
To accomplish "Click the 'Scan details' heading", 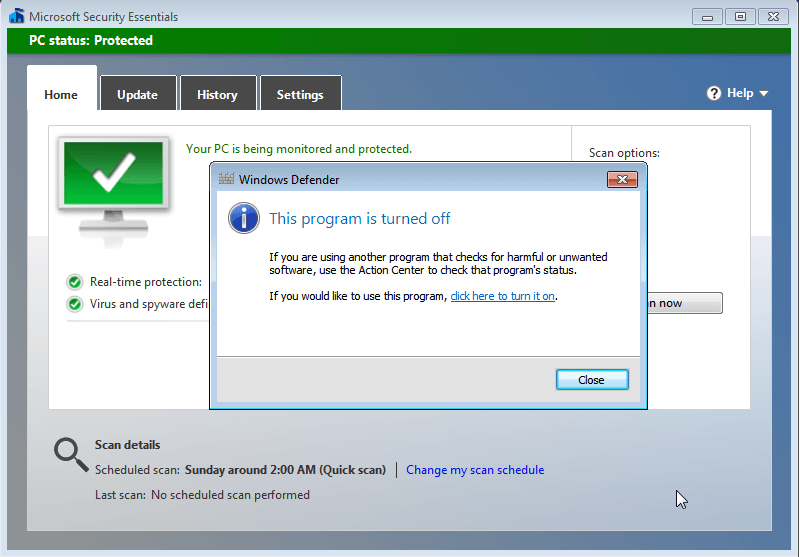I will coord(127,445).
